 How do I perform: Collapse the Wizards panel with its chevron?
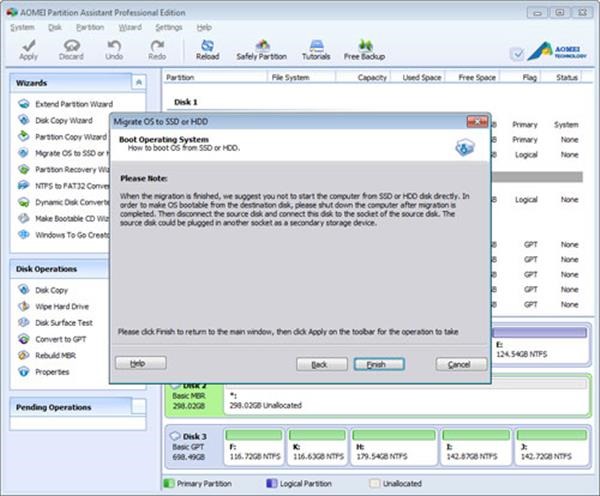tap(139, 82)
